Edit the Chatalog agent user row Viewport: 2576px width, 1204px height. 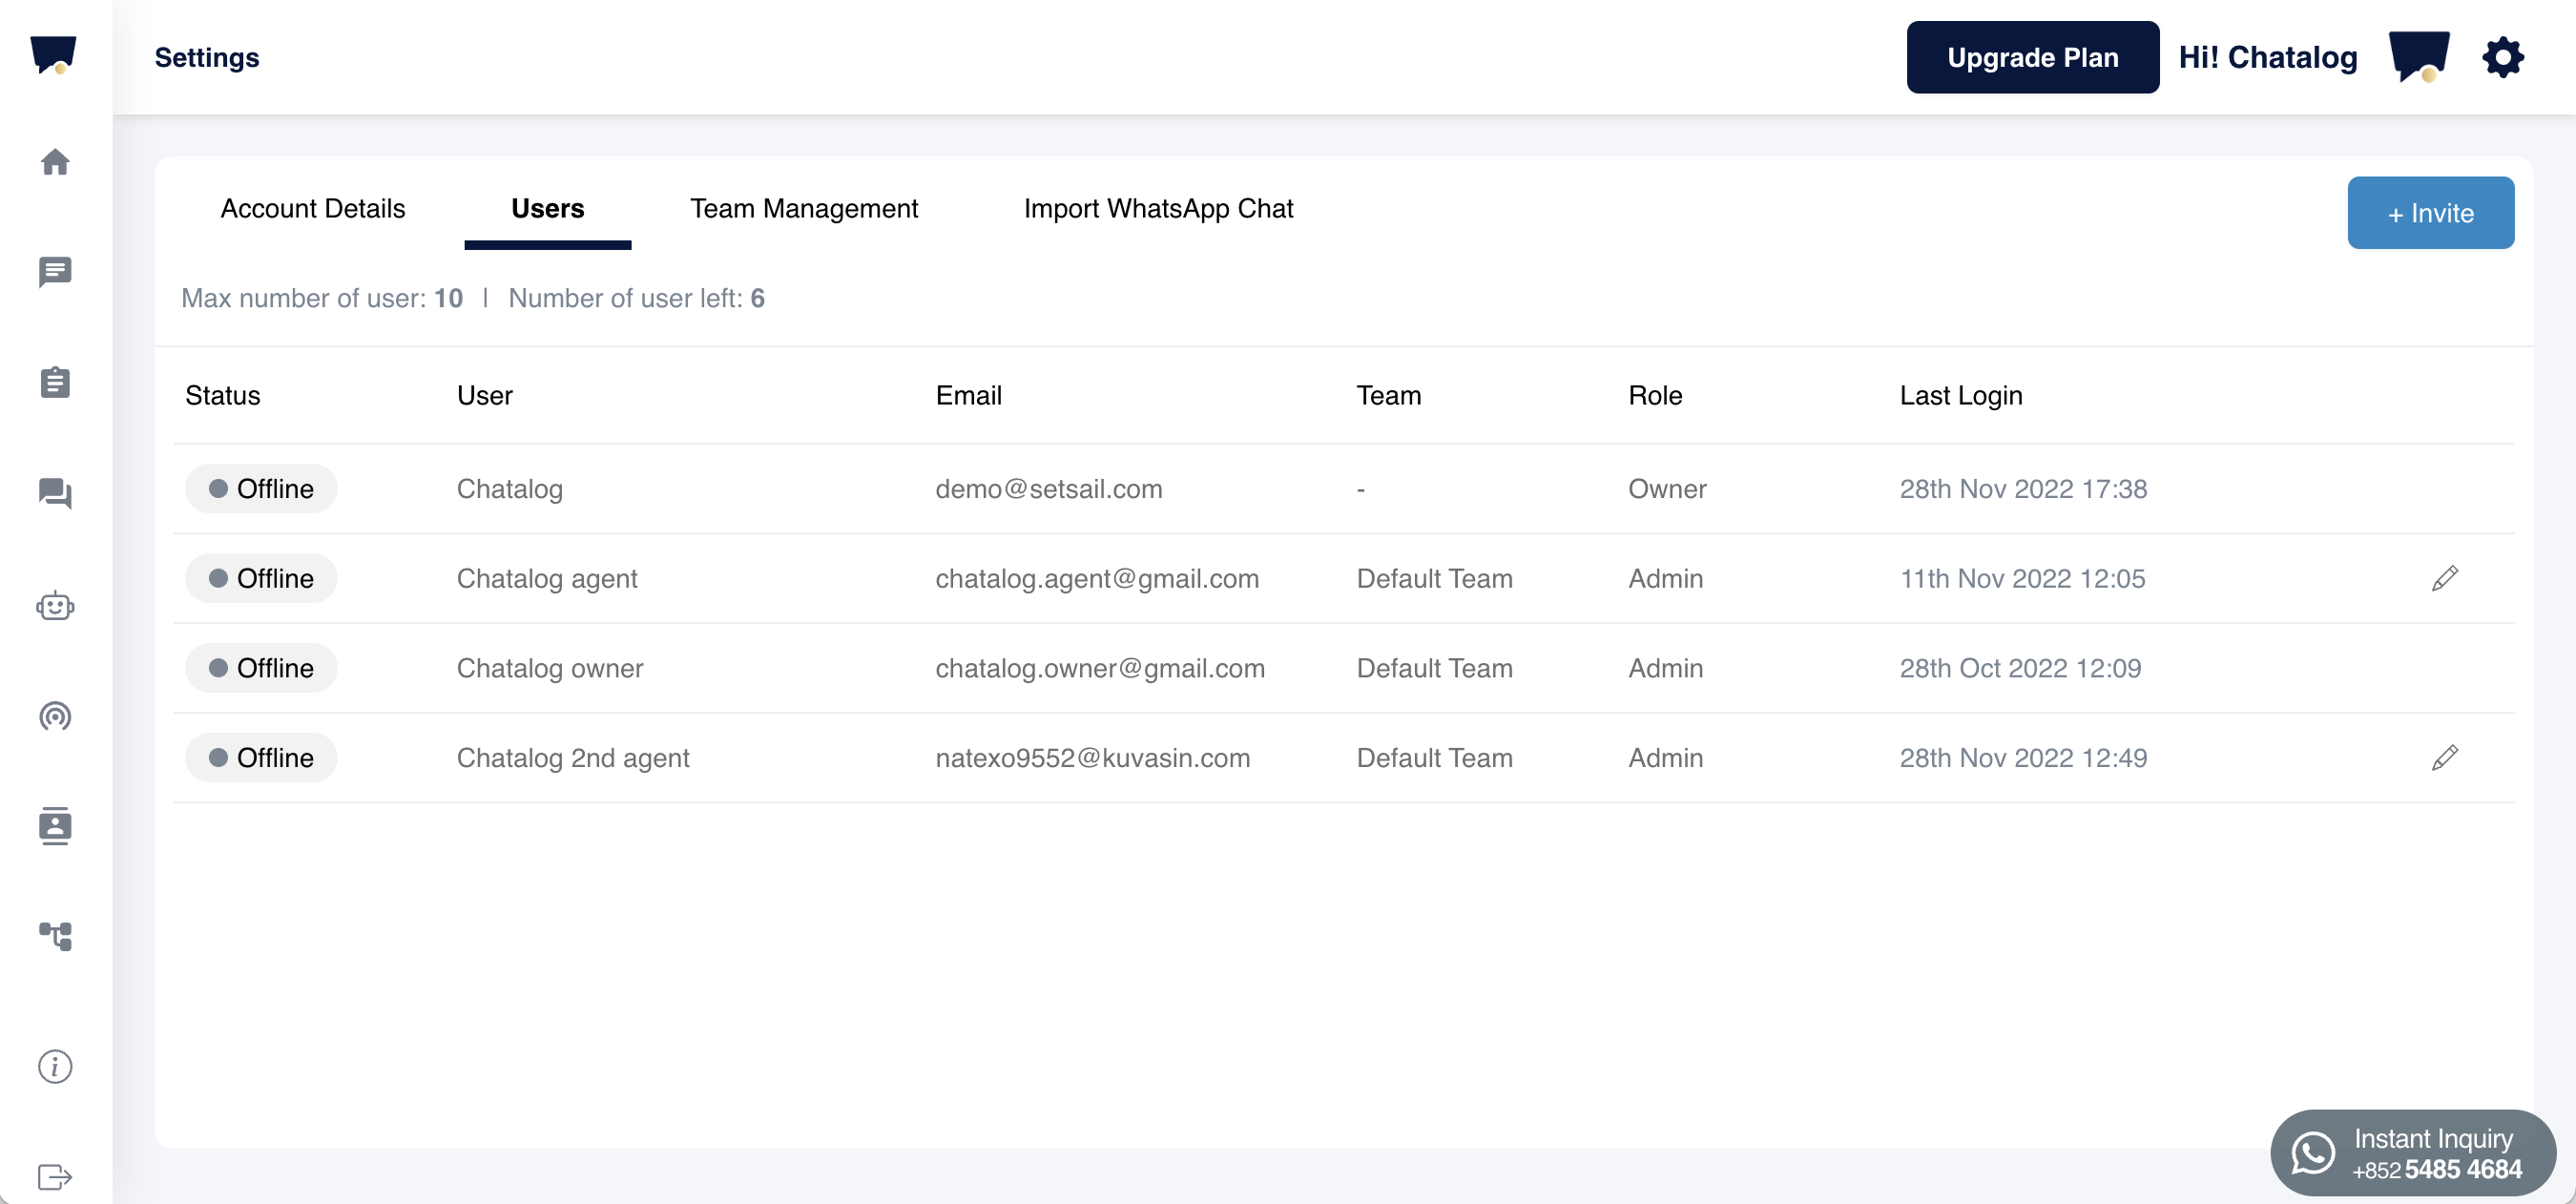[2444, 578]
